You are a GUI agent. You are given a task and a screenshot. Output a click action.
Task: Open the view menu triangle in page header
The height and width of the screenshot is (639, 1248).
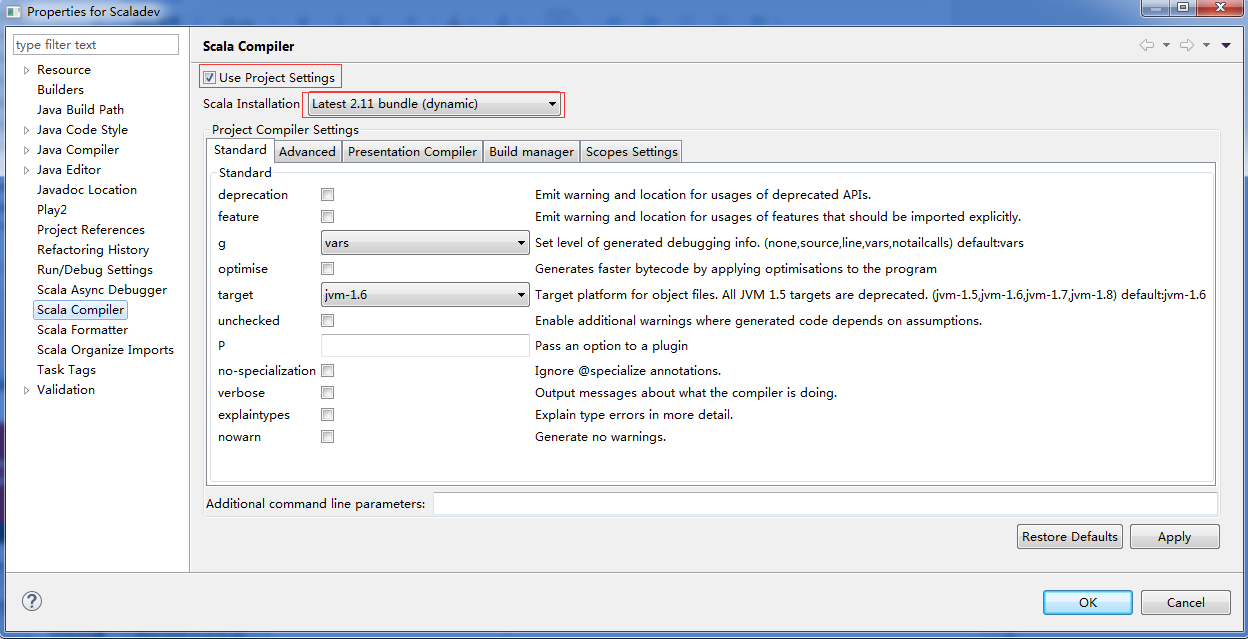point(1226,46)
